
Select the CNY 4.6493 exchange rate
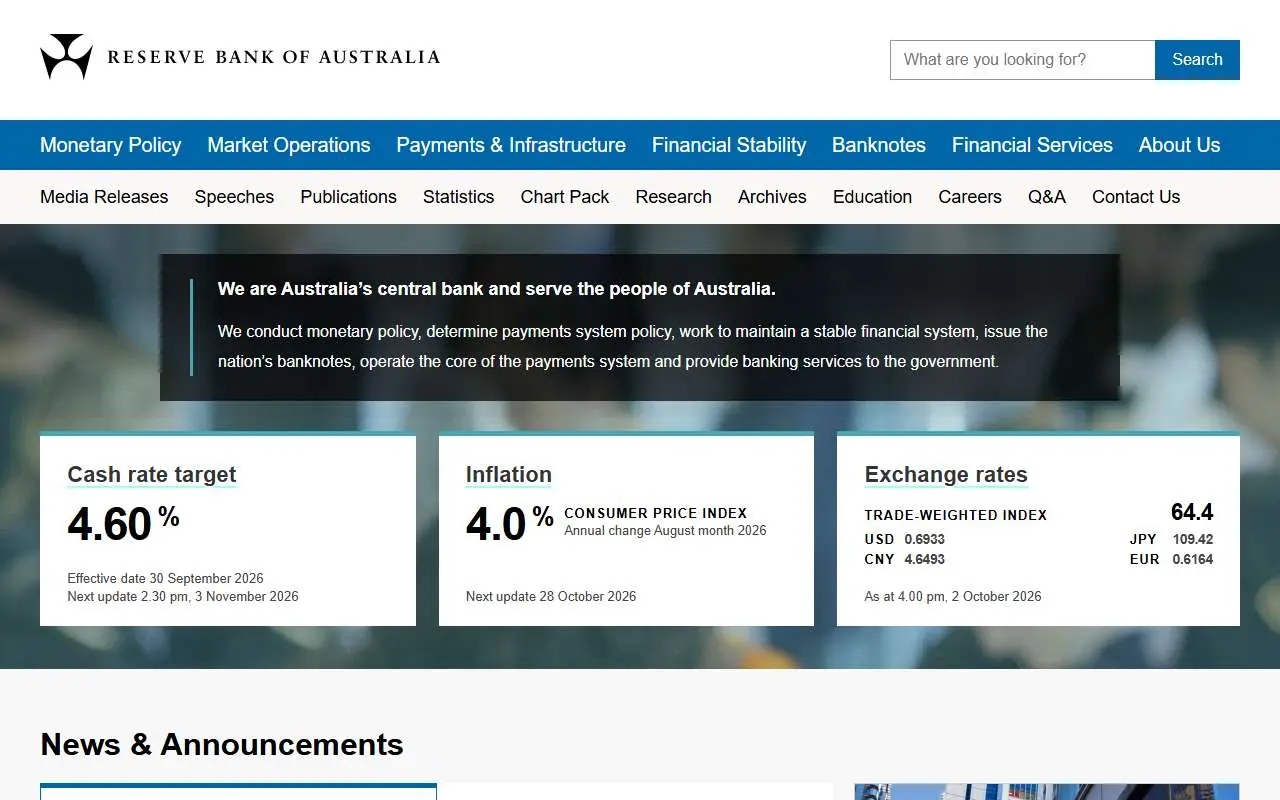click(x=905, y=559)
